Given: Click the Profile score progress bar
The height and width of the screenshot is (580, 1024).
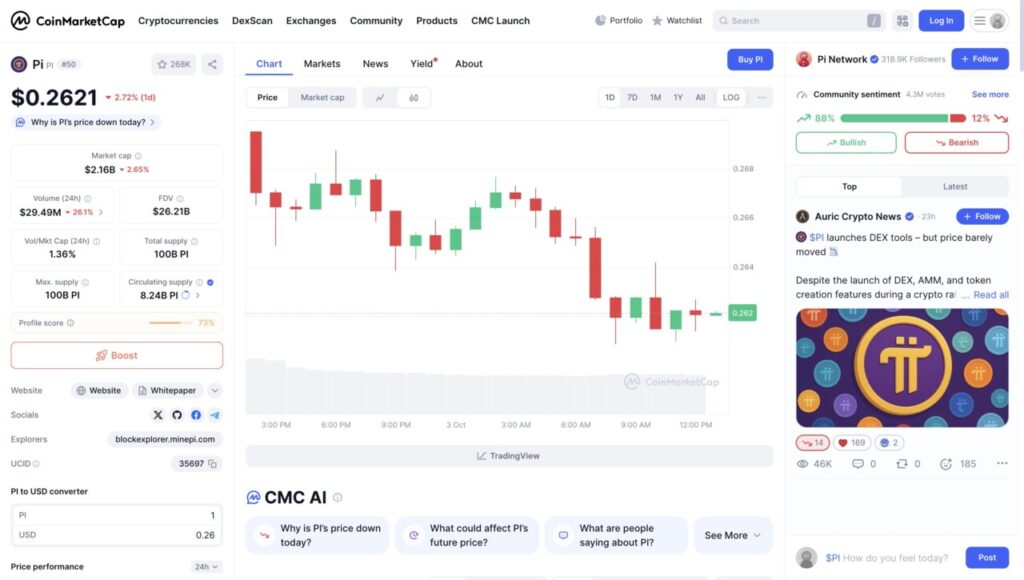Looking at the screenshot, I should coord(171,323).
